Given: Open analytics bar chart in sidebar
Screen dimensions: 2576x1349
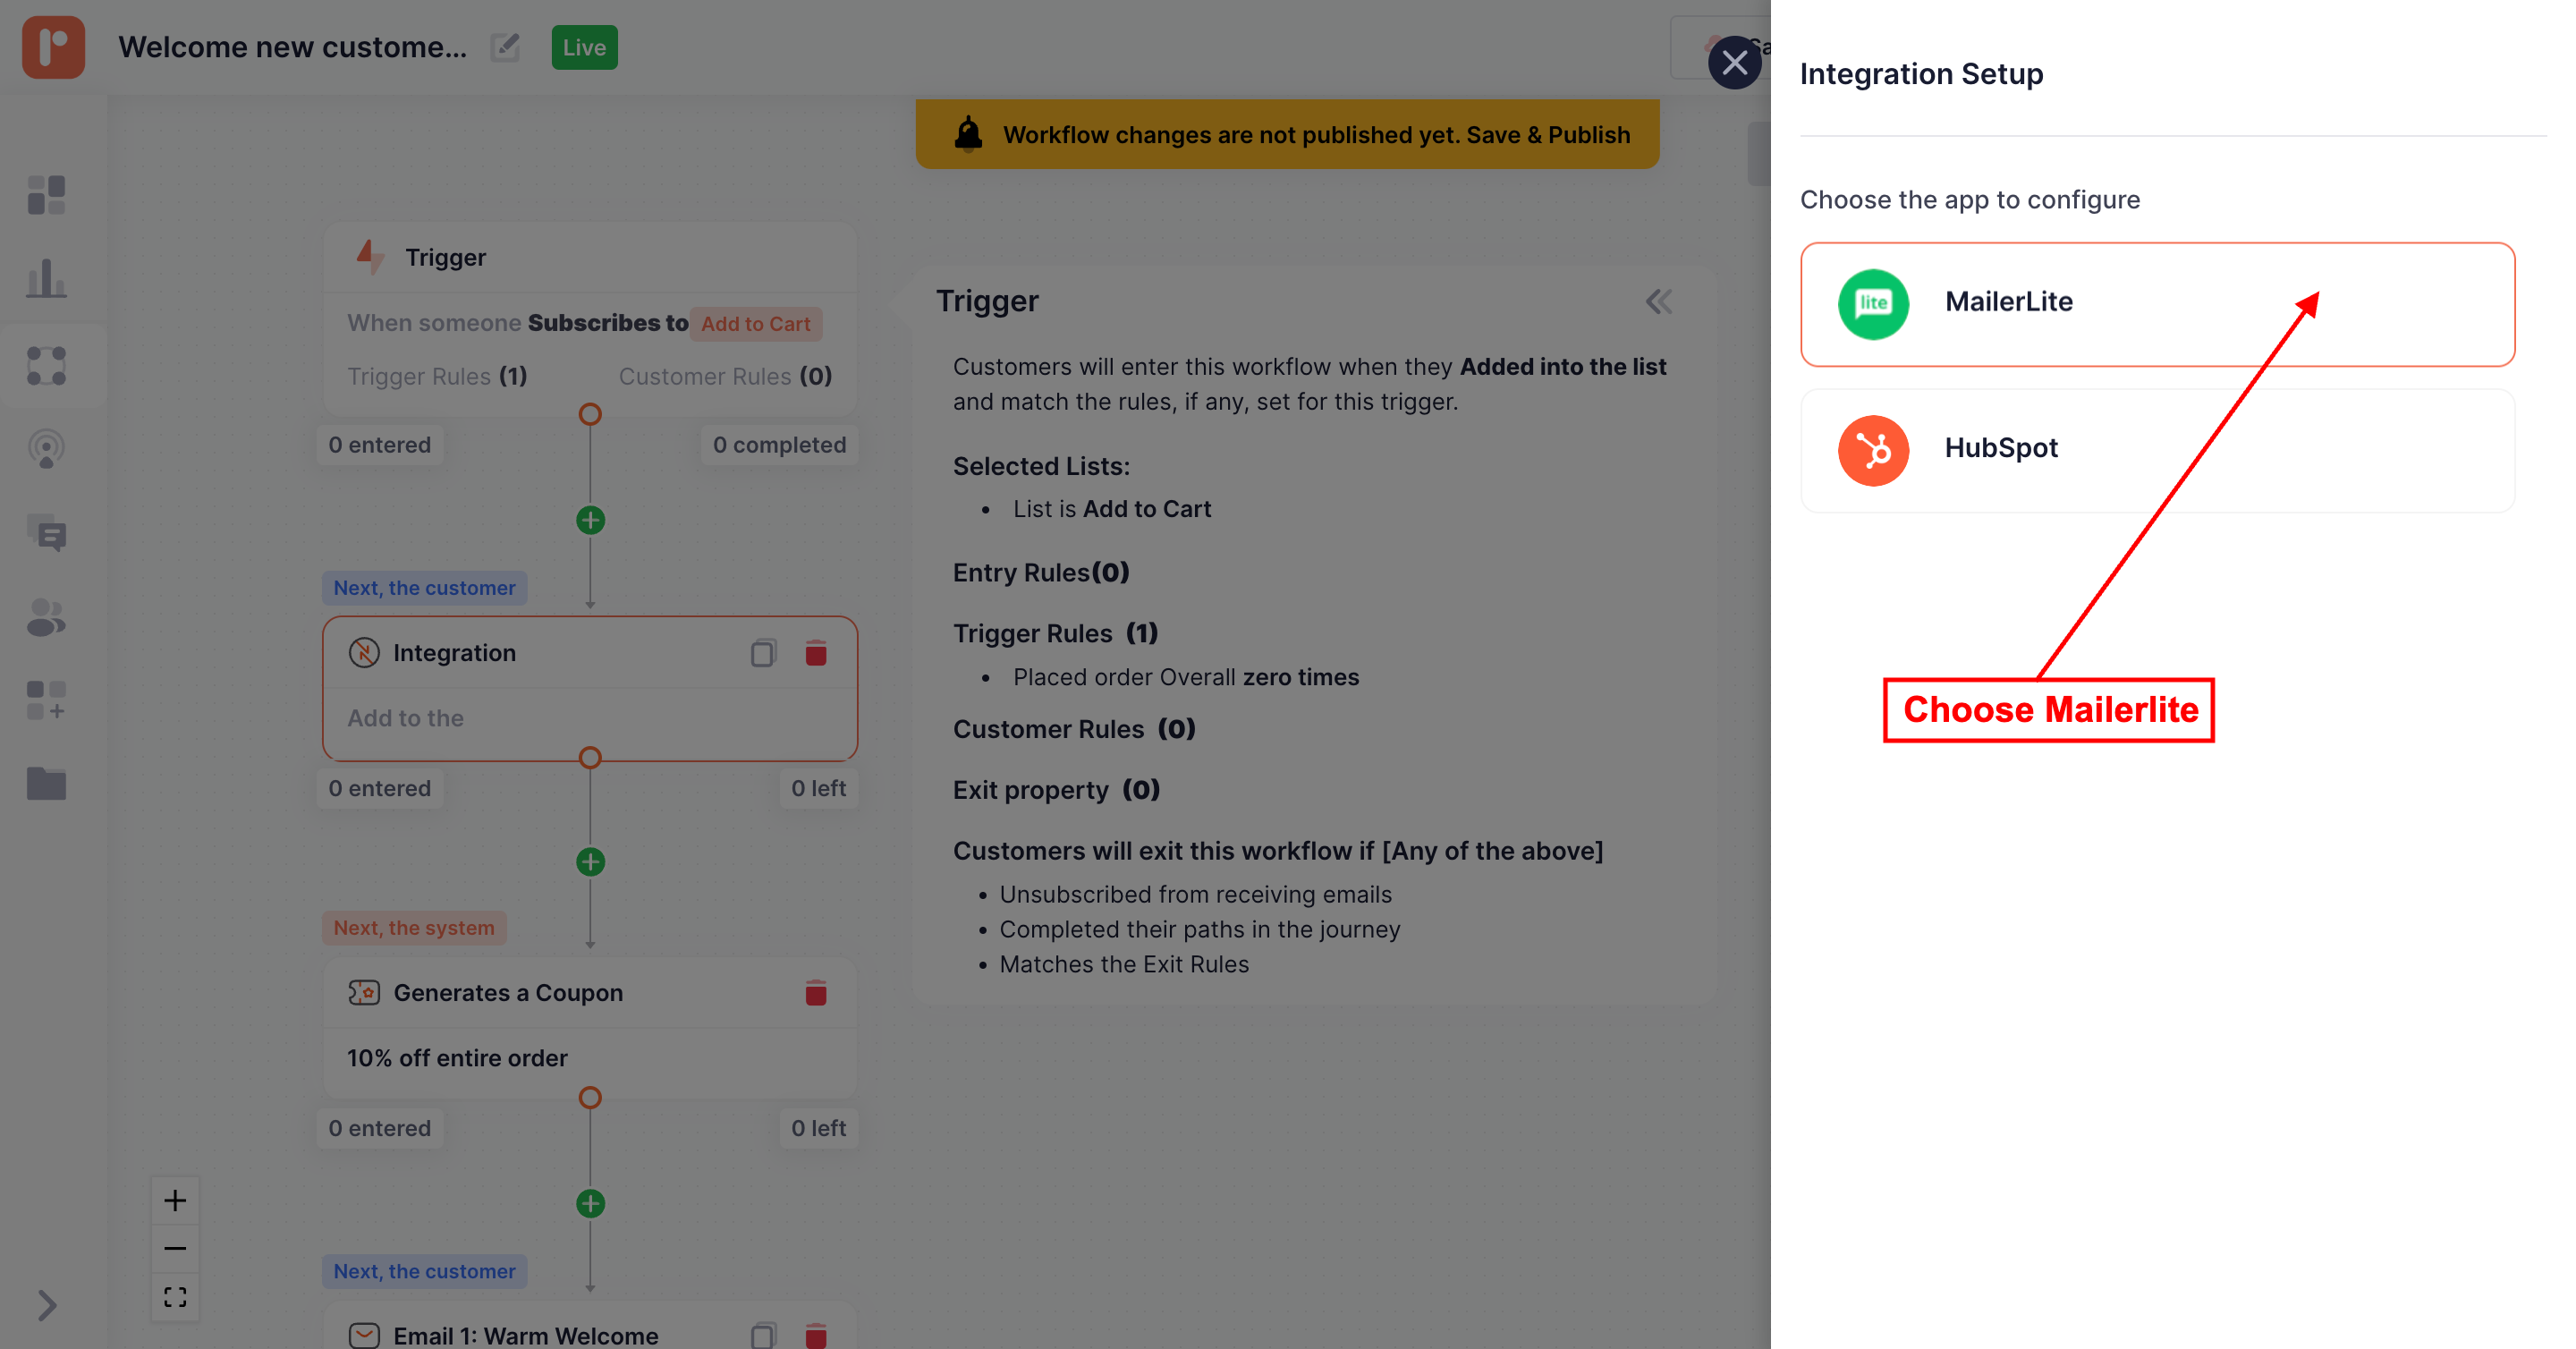Looking at the screenshot, I should pyautogui.click(x=46, y=279).
